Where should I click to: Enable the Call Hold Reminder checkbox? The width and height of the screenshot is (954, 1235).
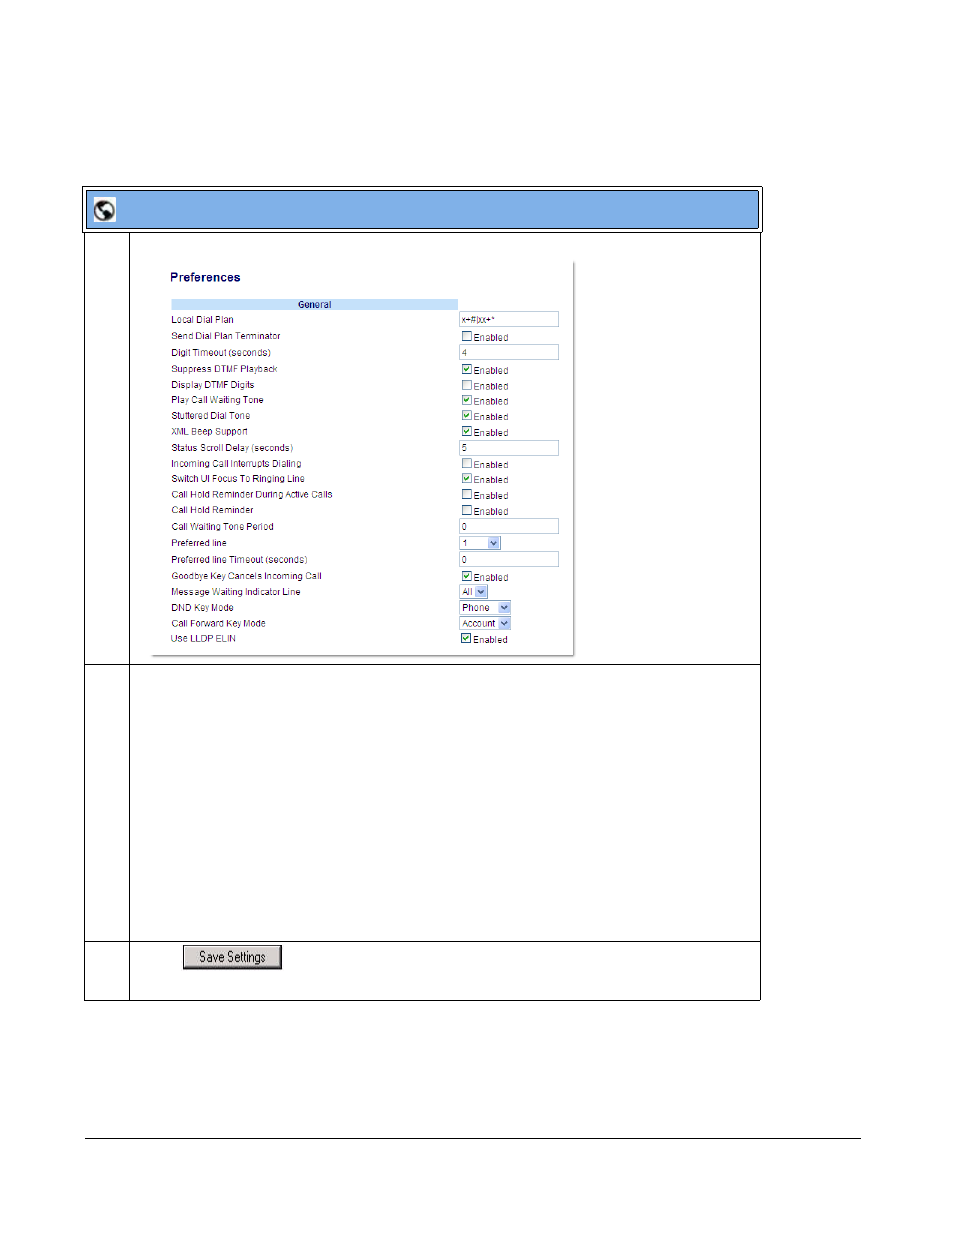click(x=466, y=510)
